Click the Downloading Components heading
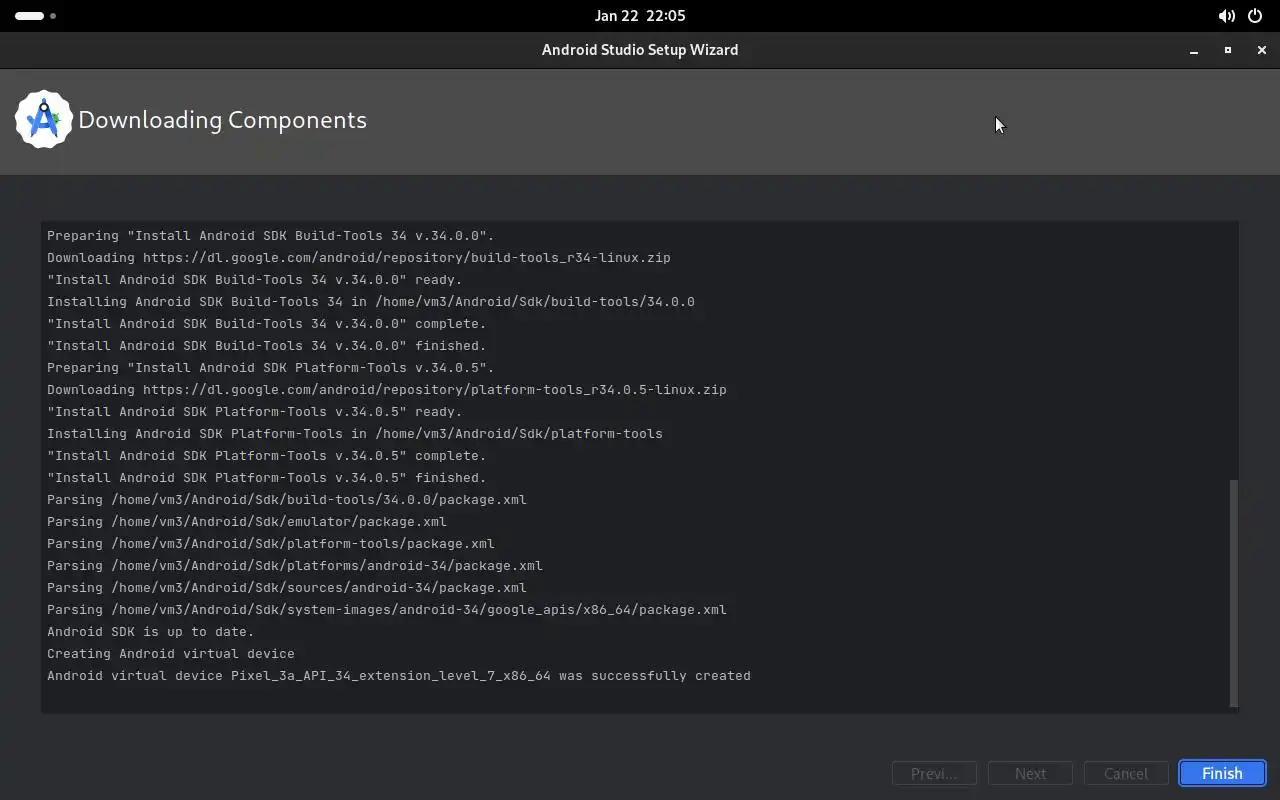The width and height of the screenshot is (1280, 800). tap(222, 120)
